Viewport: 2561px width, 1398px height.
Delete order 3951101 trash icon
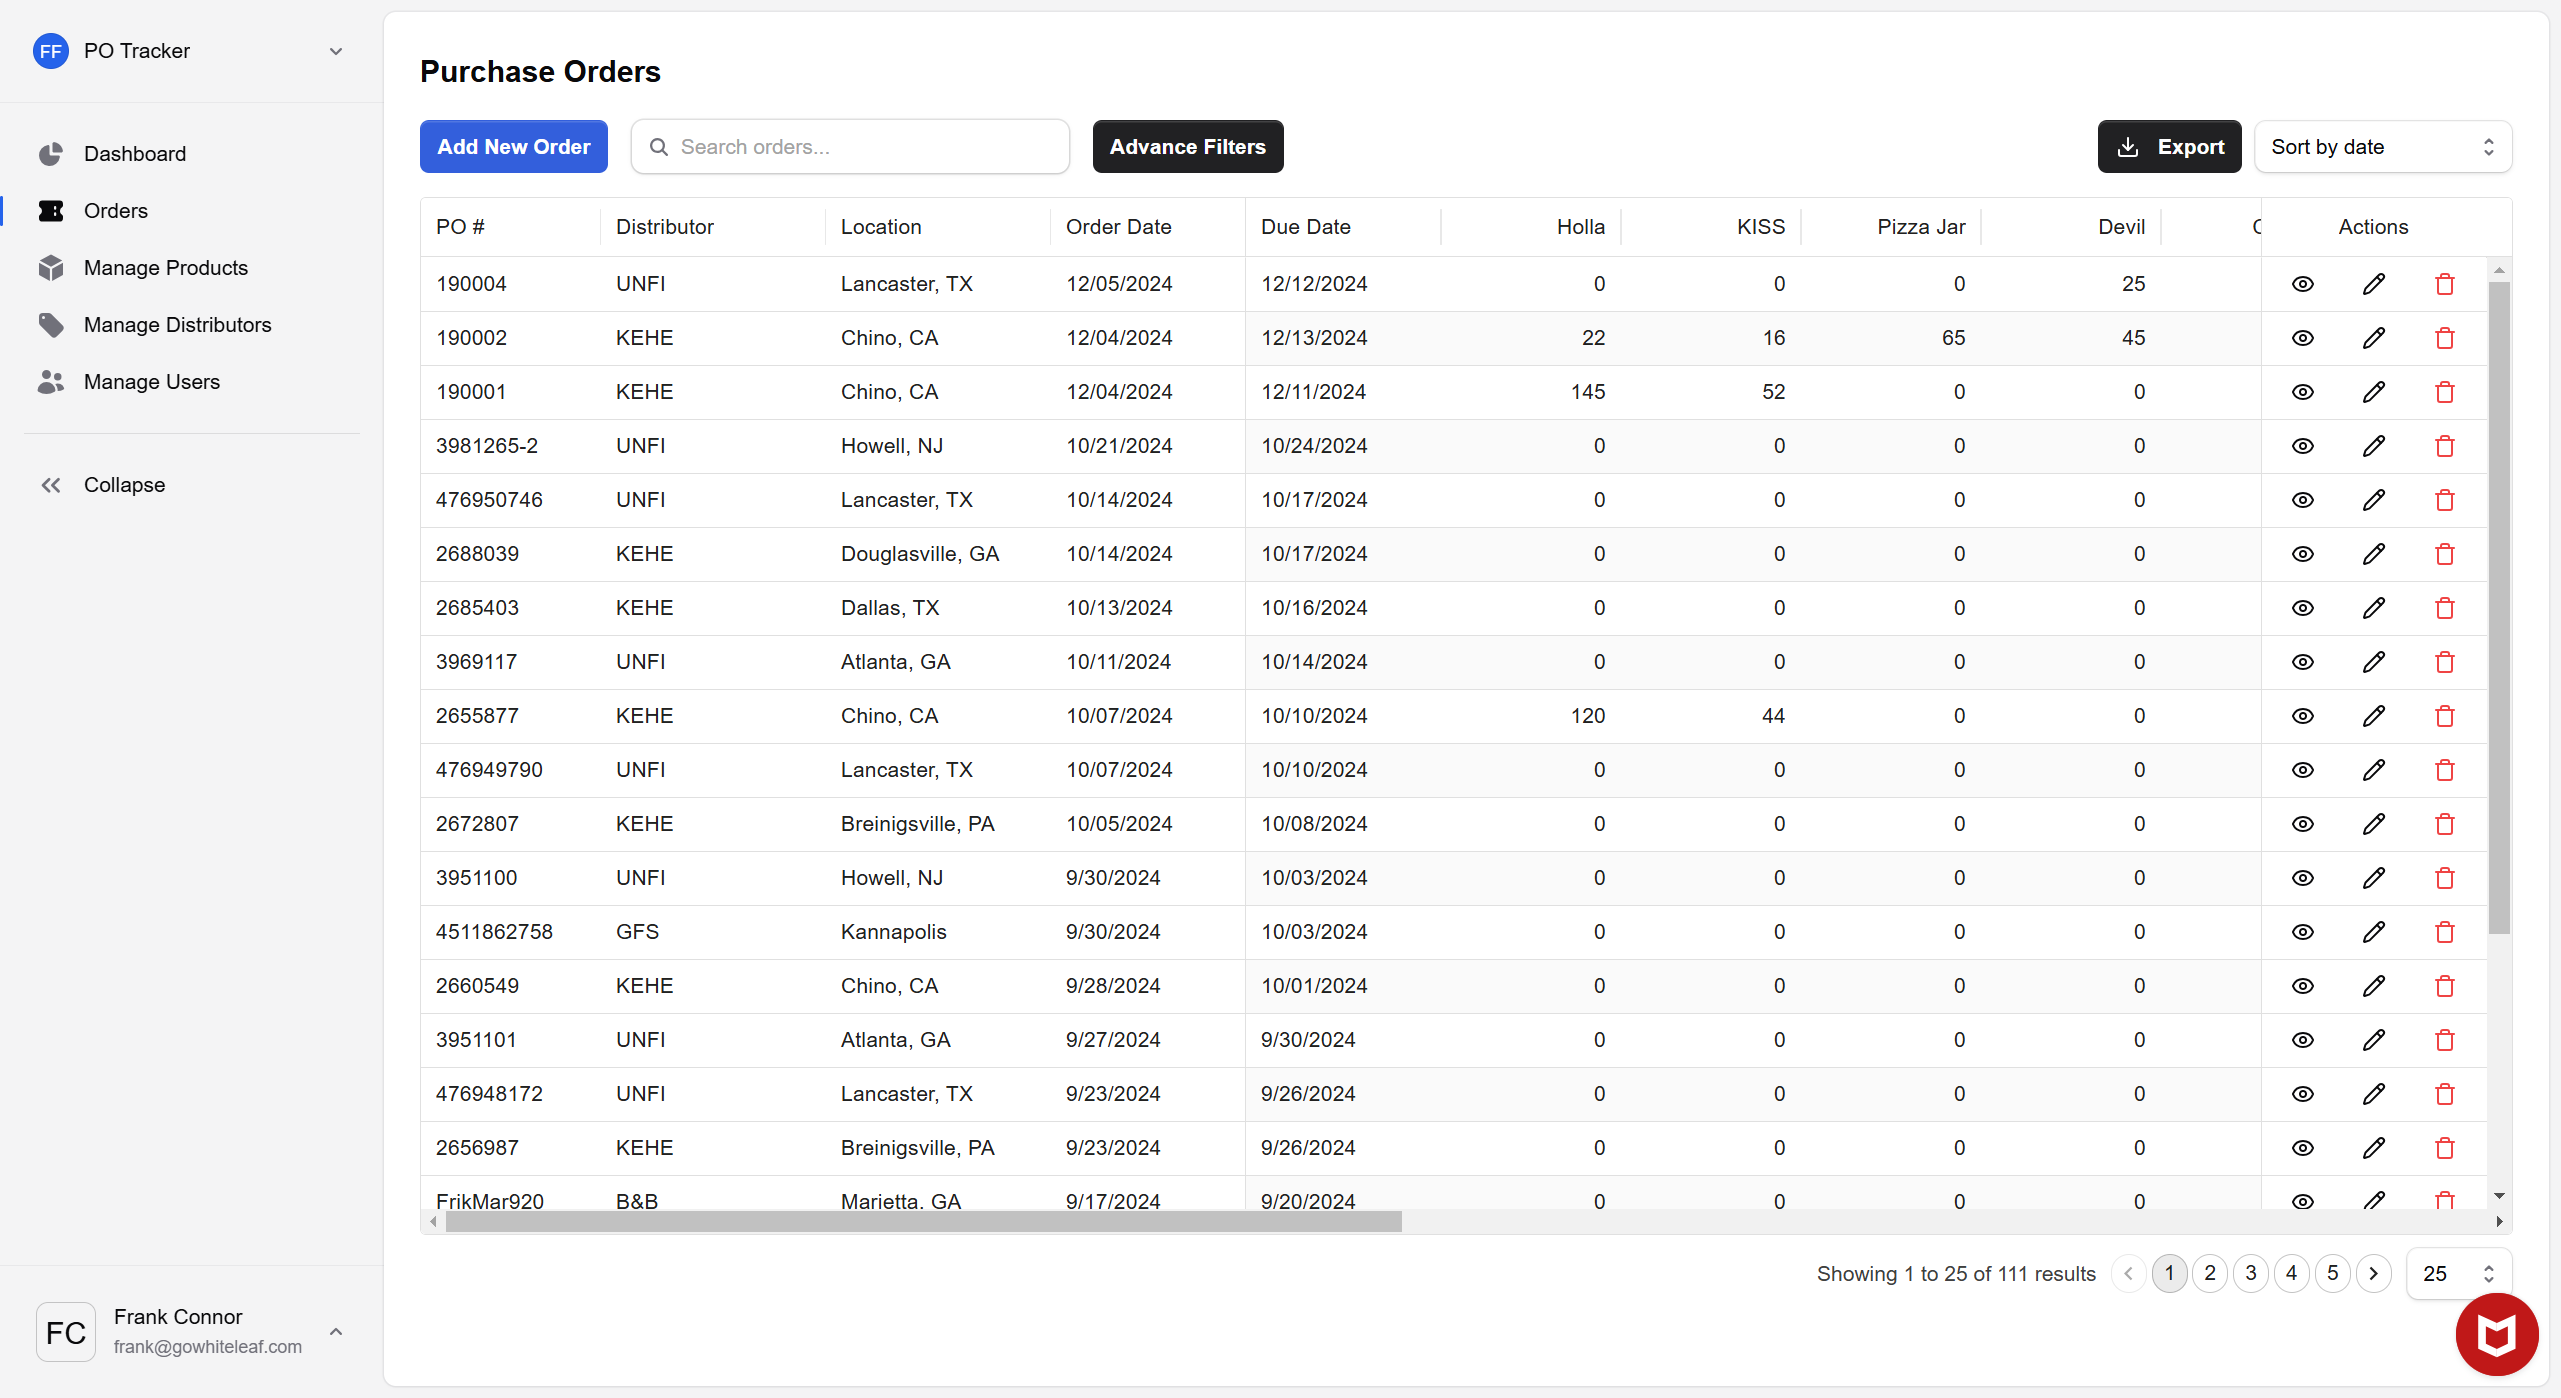2445,1040
